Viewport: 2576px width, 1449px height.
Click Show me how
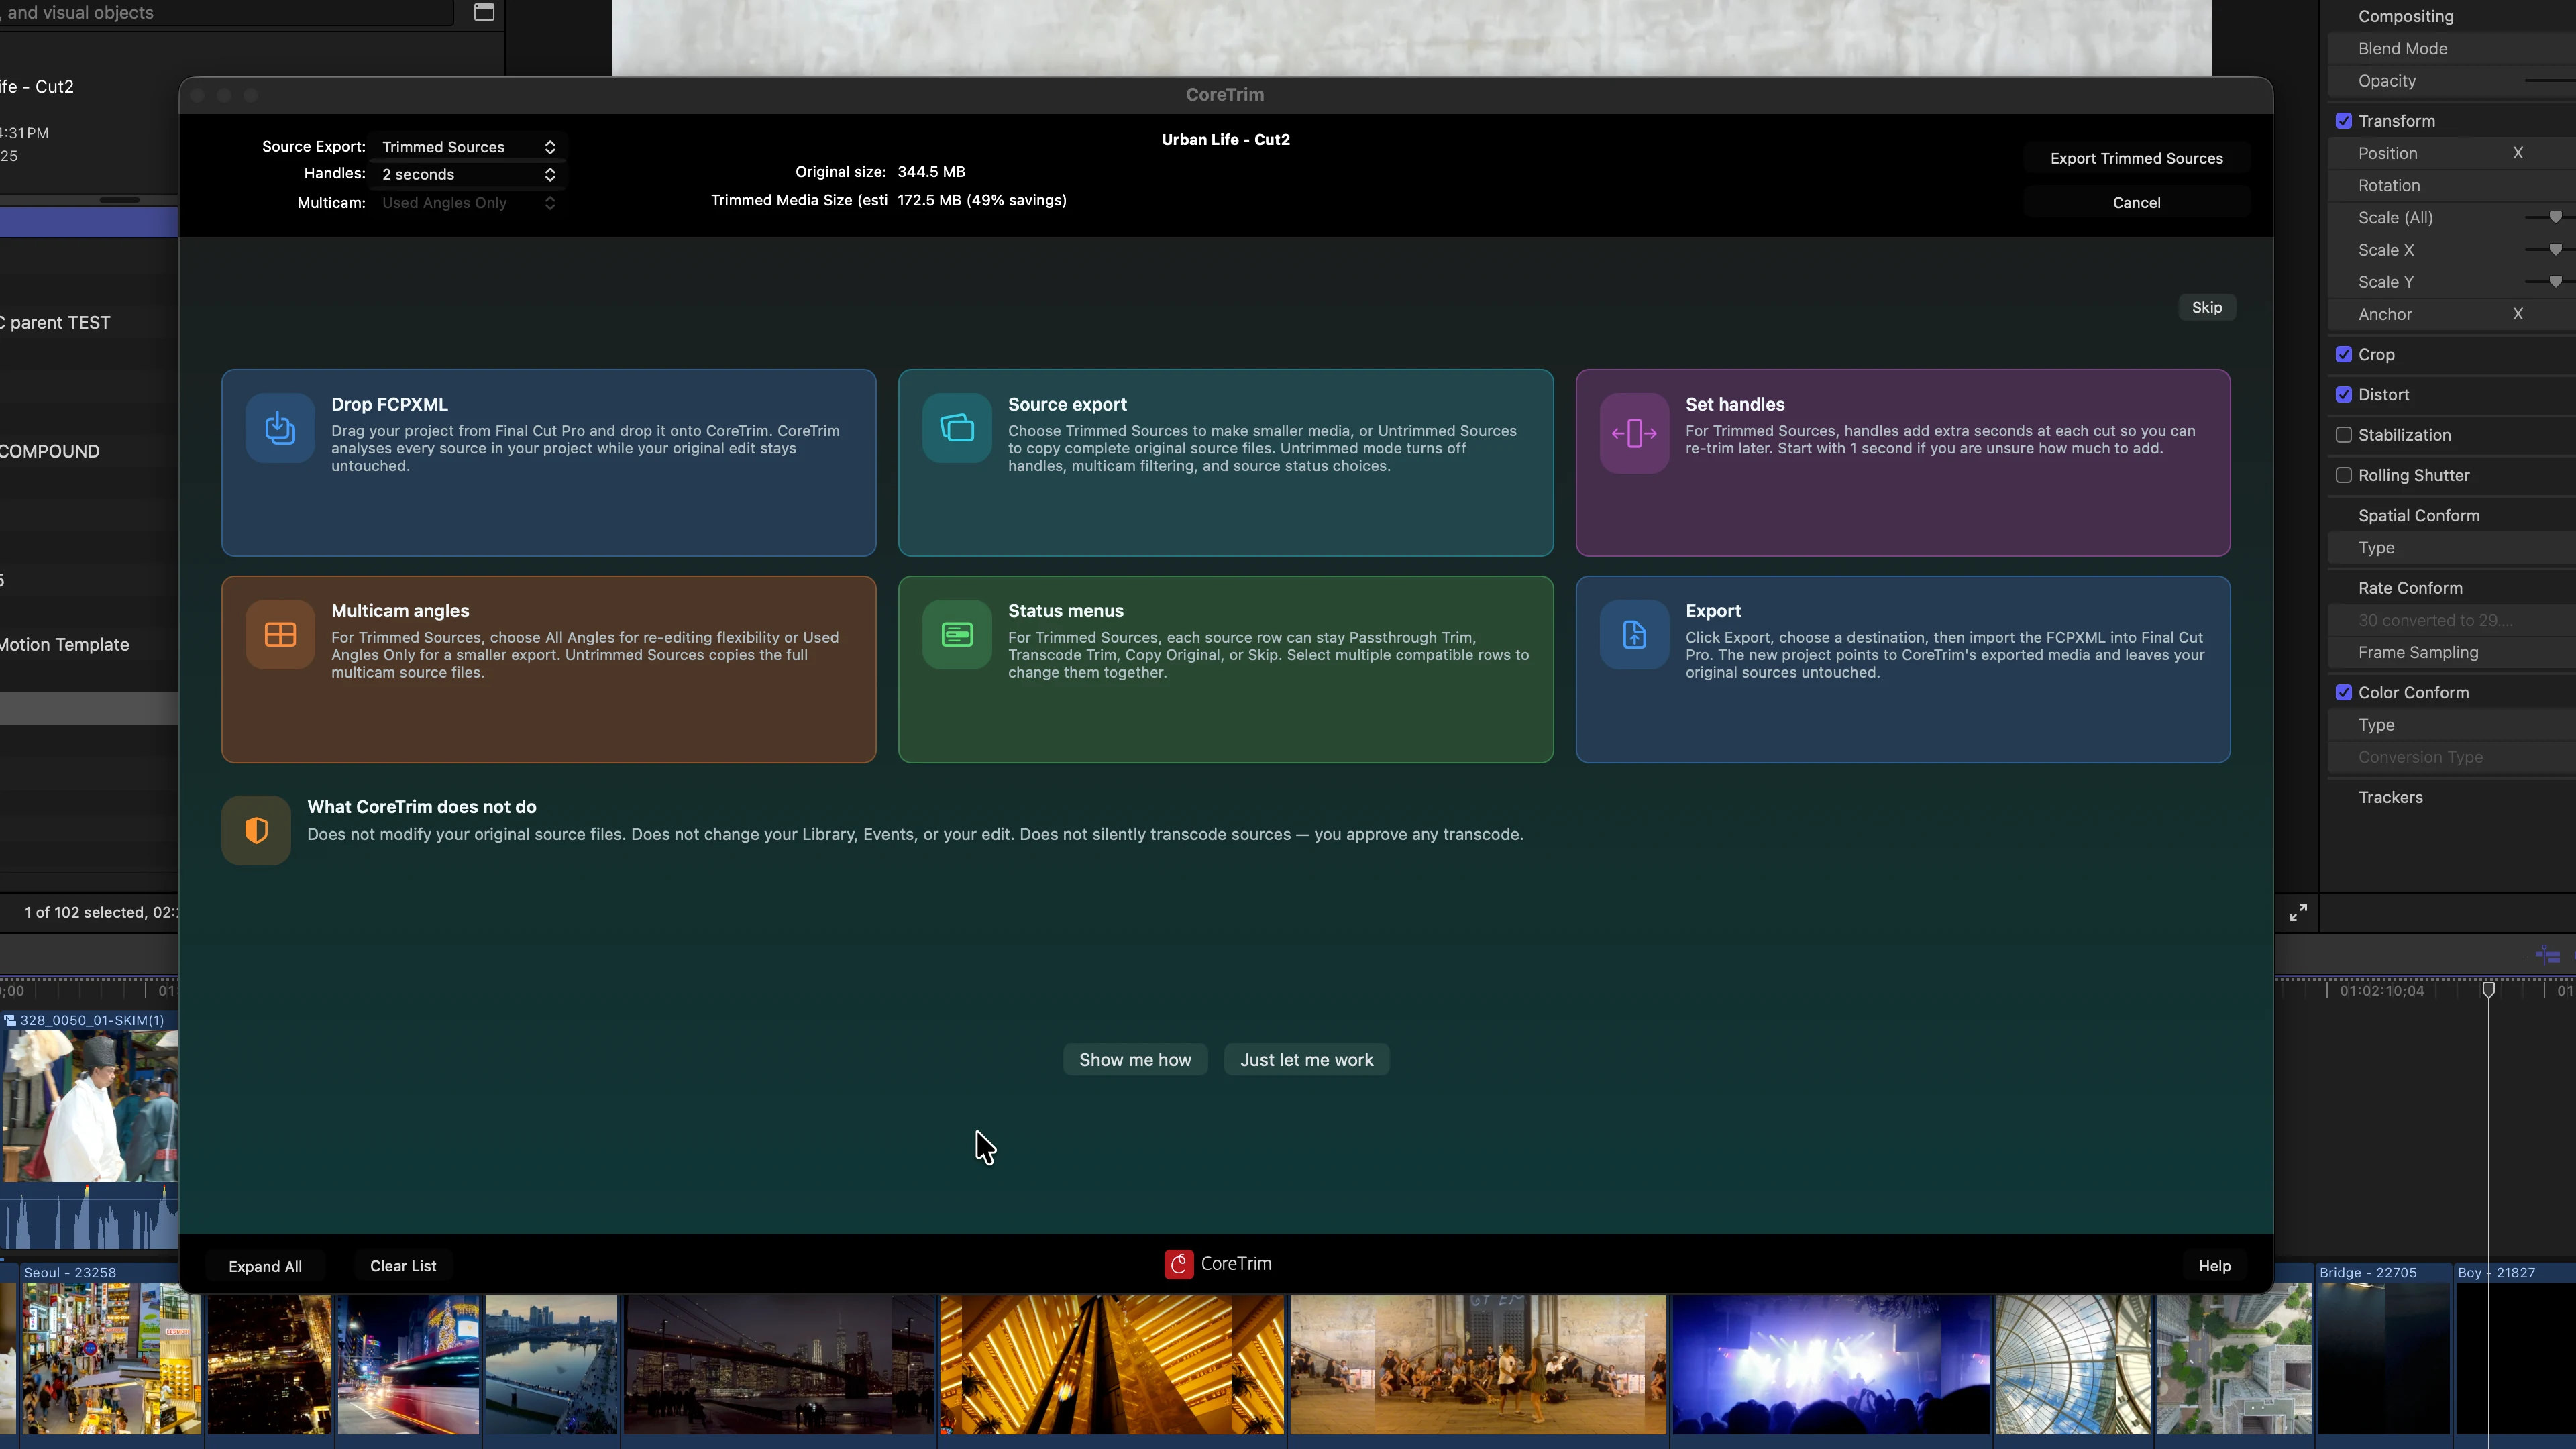point(1135,1060)
